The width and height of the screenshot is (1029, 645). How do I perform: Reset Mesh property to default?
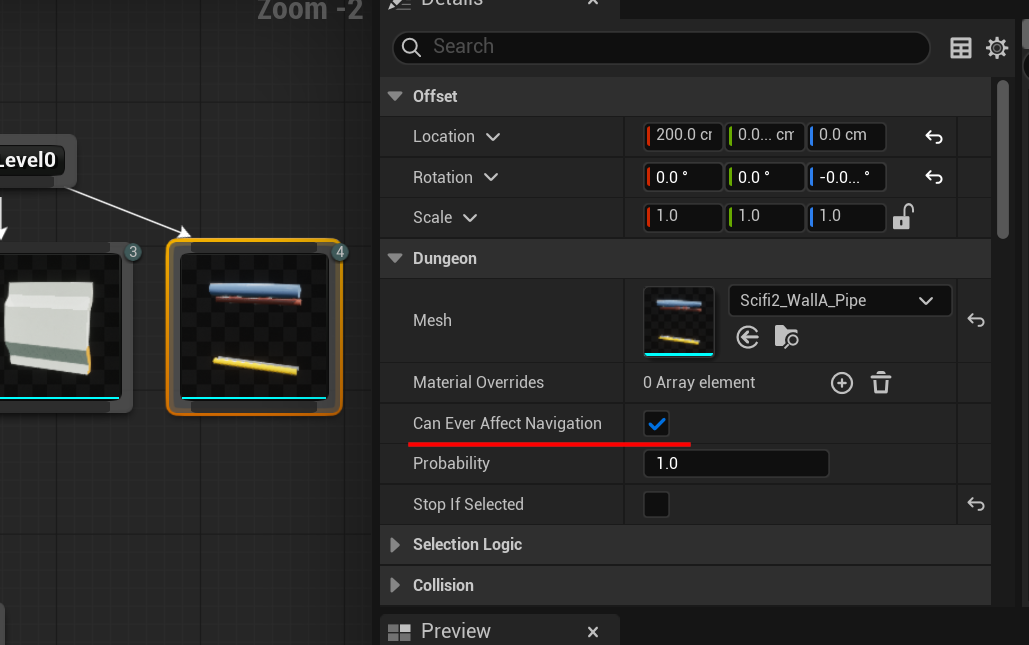pyautogui.click(x=976, y=321)
